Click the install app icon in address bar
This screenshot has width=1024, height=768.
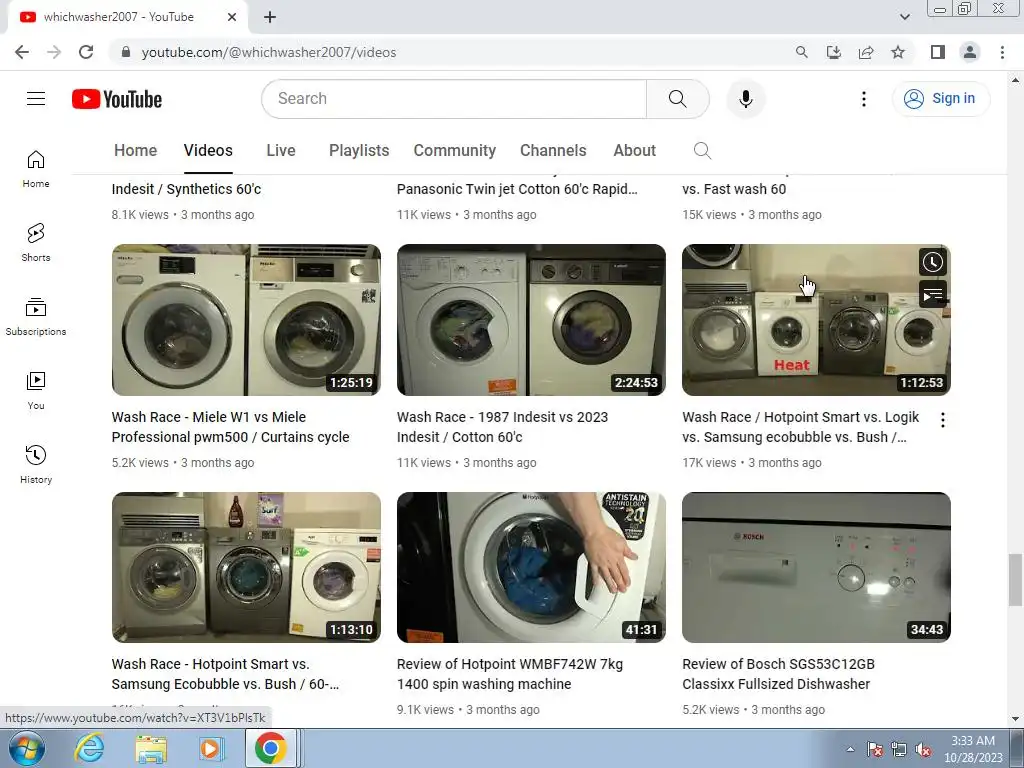834,52
